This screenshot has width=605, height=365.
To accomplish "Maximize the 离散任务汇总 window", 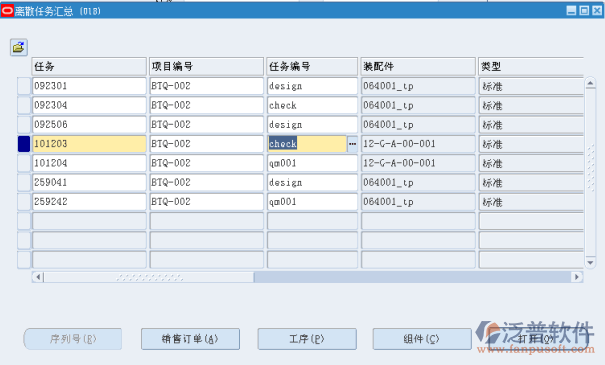I will pos(584,11).
